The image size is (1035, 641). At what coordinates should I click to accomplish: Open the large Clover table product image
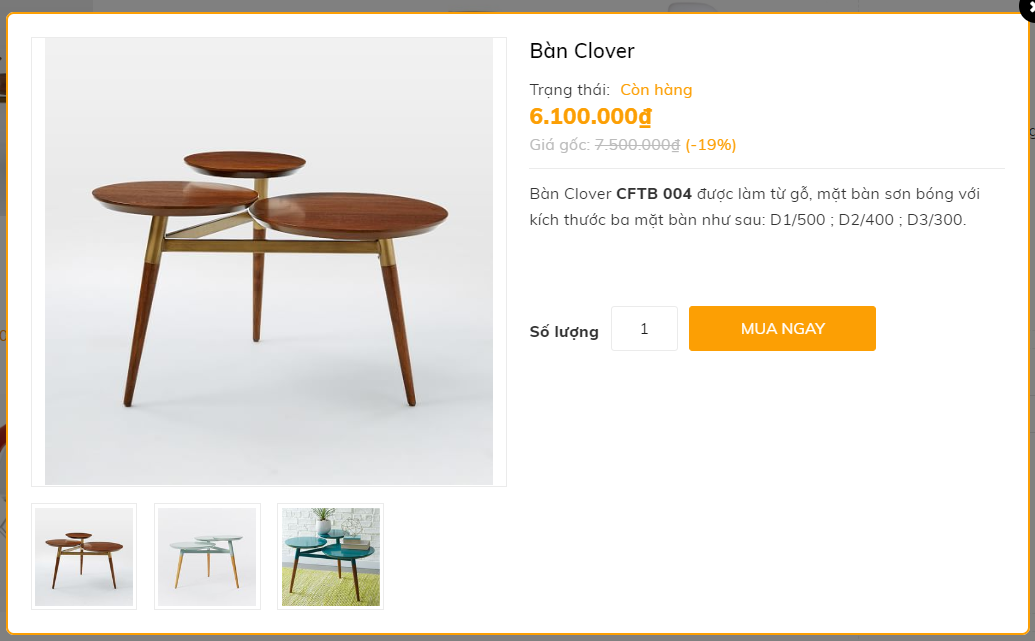pyautogui.click(x=269, y=262)
